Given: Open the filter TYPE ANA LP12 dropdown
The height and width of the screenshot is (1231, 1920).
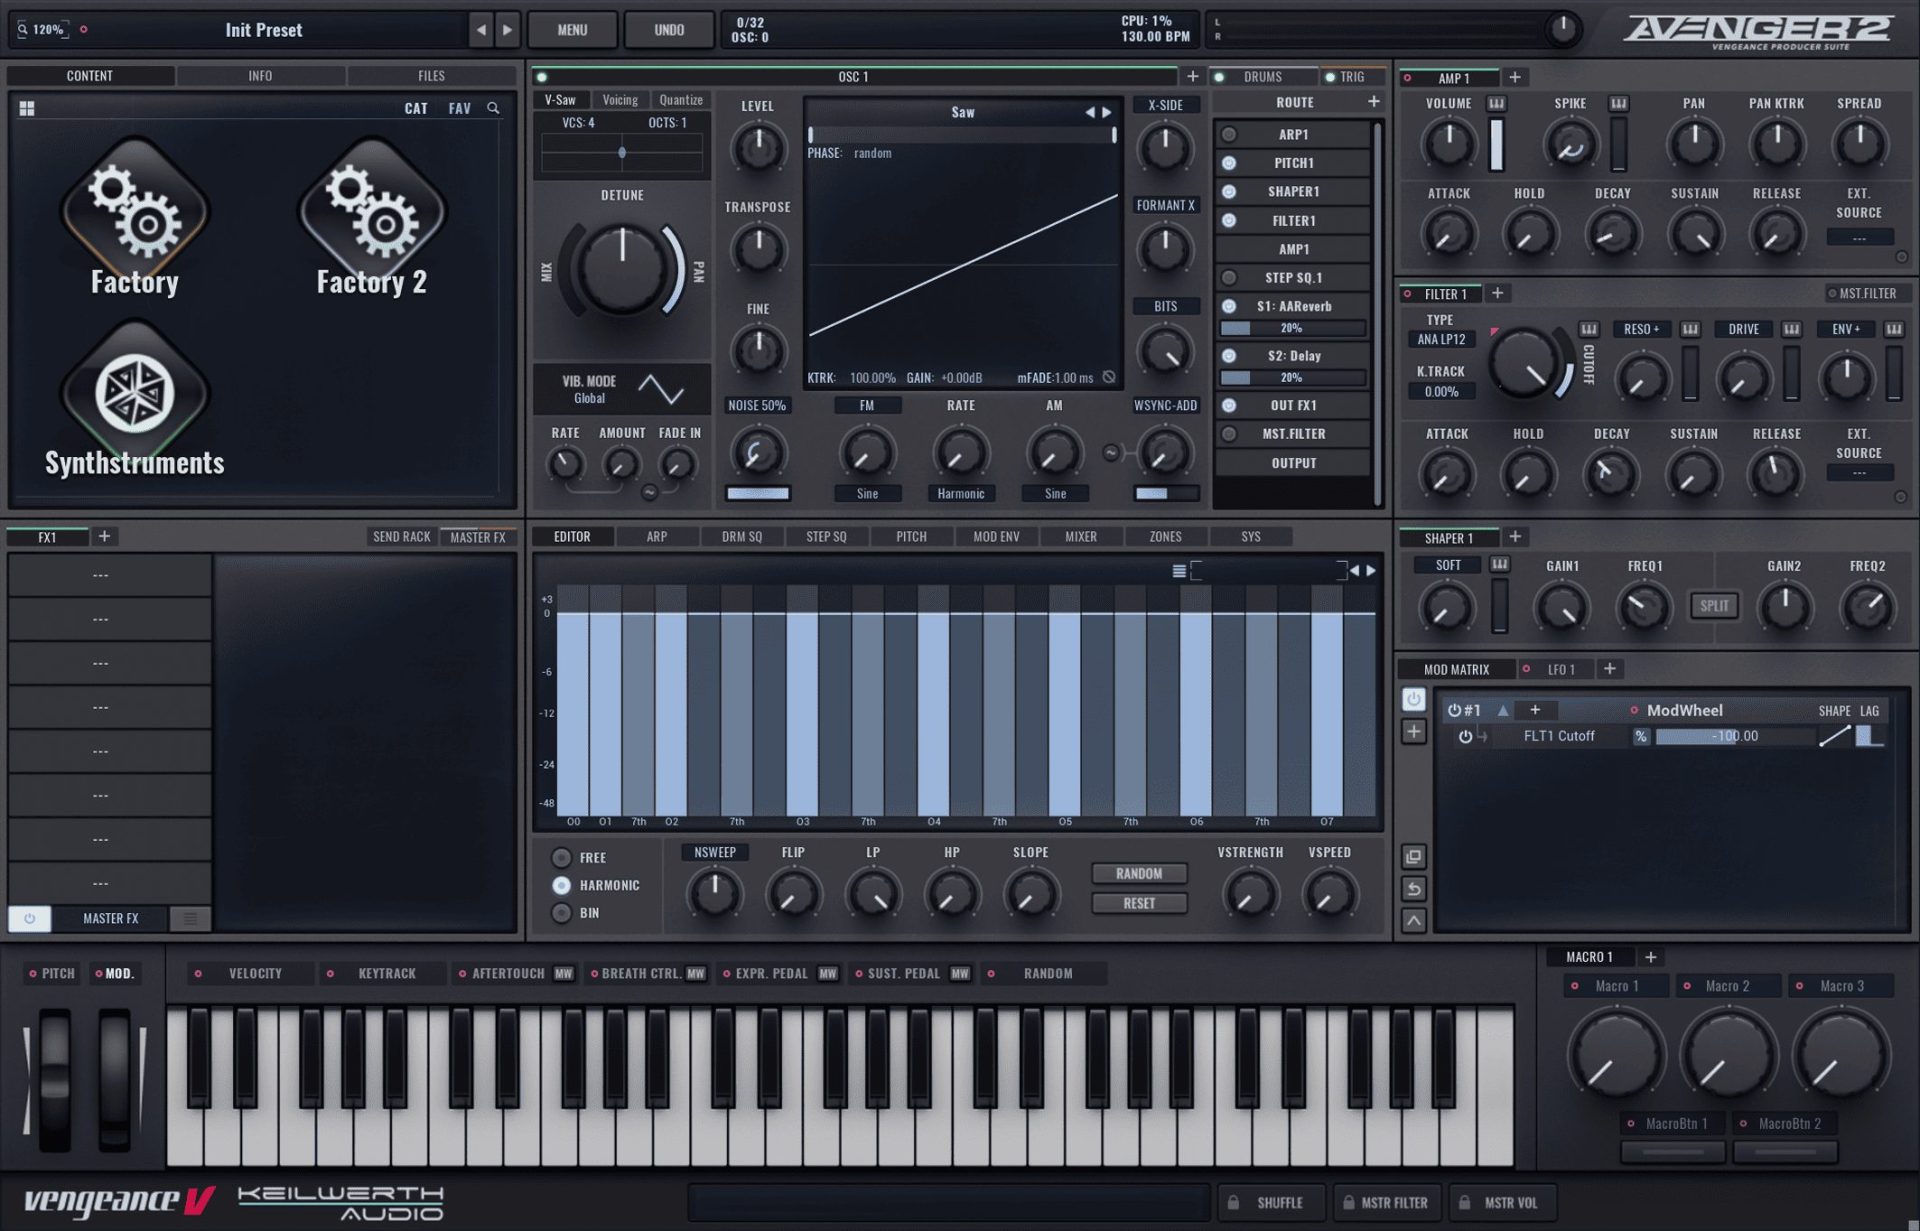Looking at the screenshot, I should coord(1440,339).
